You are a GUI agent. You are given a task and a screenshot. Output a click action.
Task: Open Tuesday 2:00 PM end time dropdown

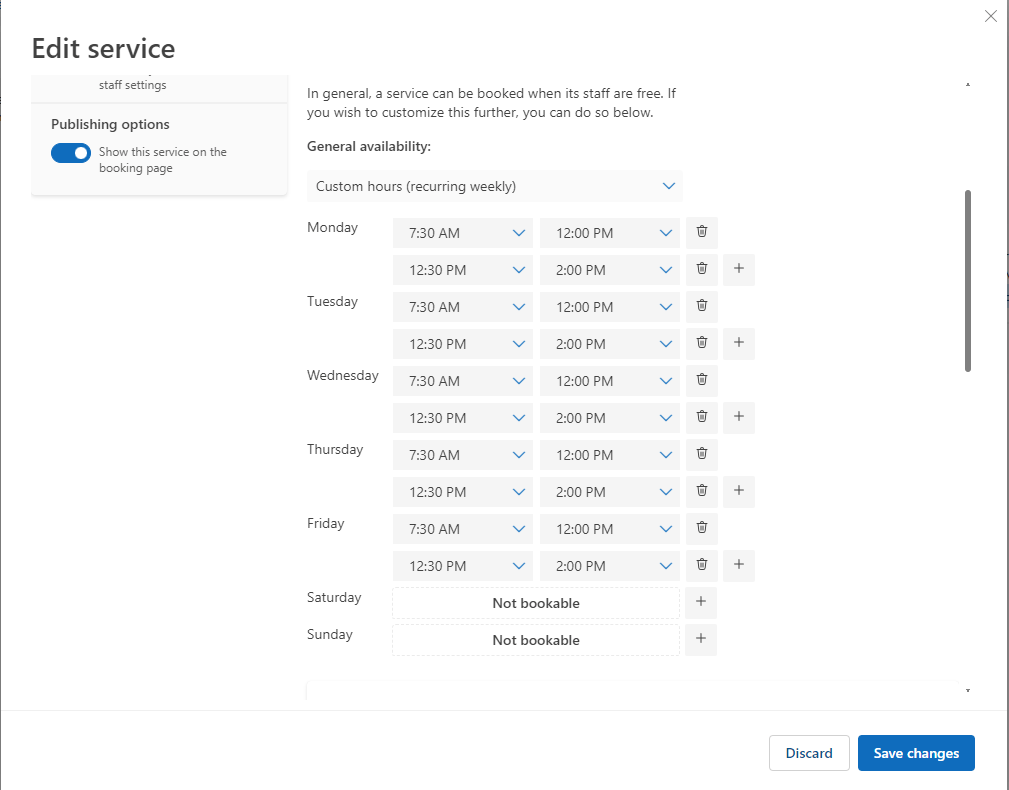click(609, 344)
